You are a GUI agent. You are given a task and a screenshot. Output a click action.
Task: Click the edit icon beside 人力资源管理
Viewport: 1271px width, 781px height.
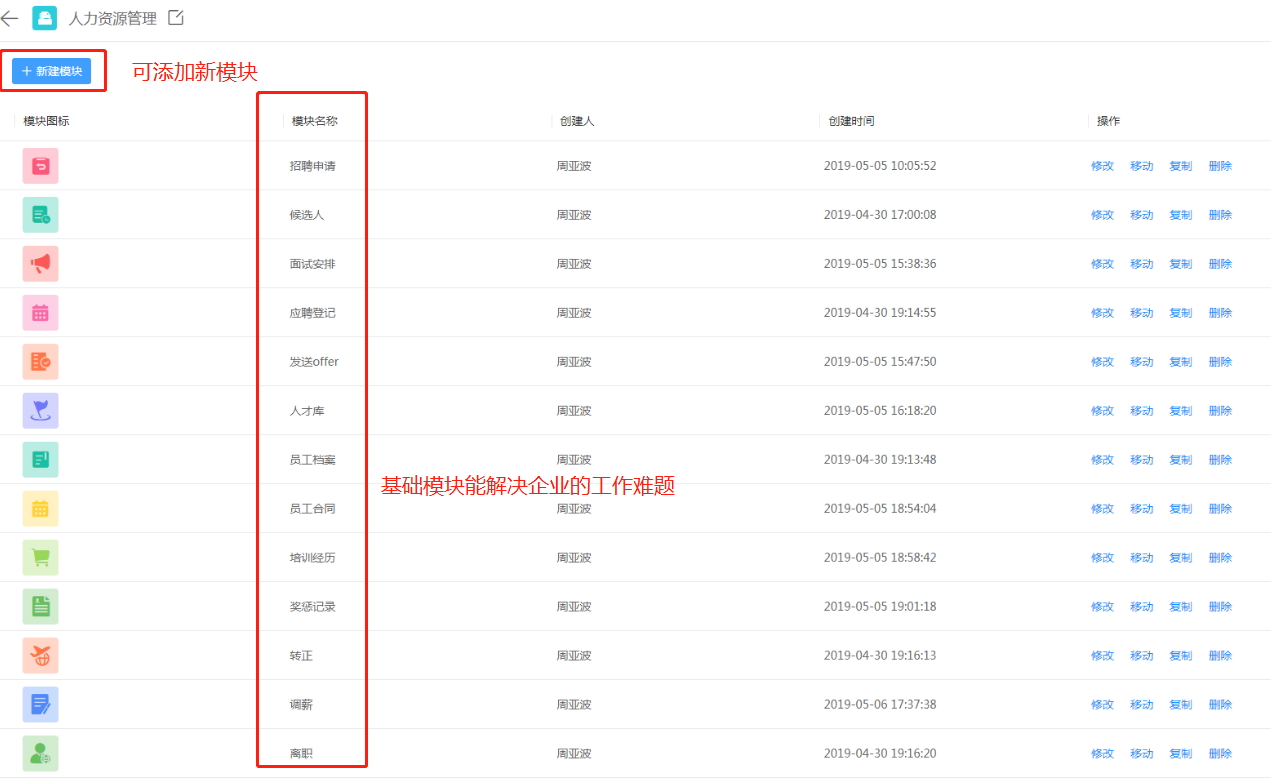tap(176, 18)
